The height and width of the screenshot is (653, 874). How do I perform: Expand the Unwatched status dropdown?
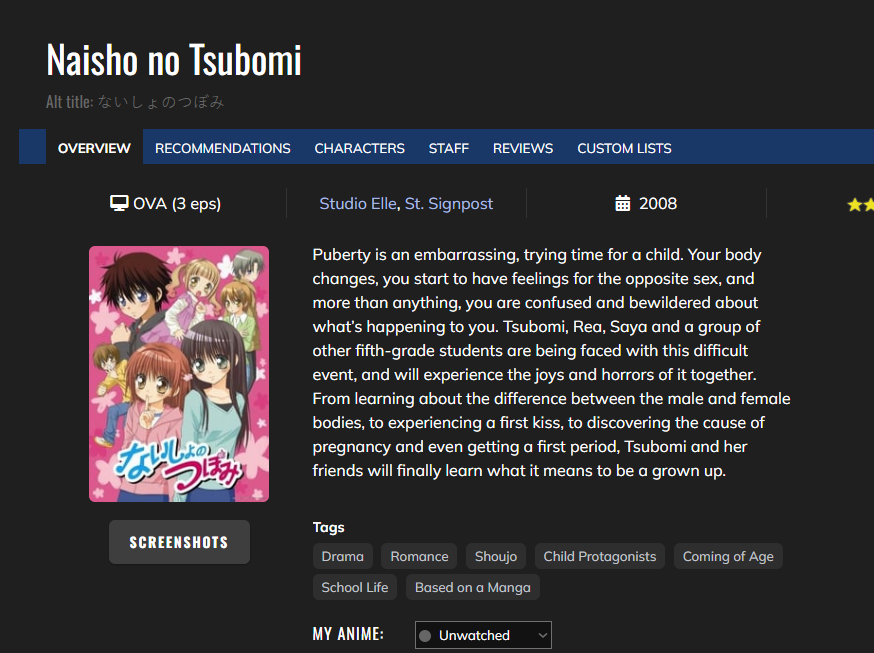(x=483, y=636)
